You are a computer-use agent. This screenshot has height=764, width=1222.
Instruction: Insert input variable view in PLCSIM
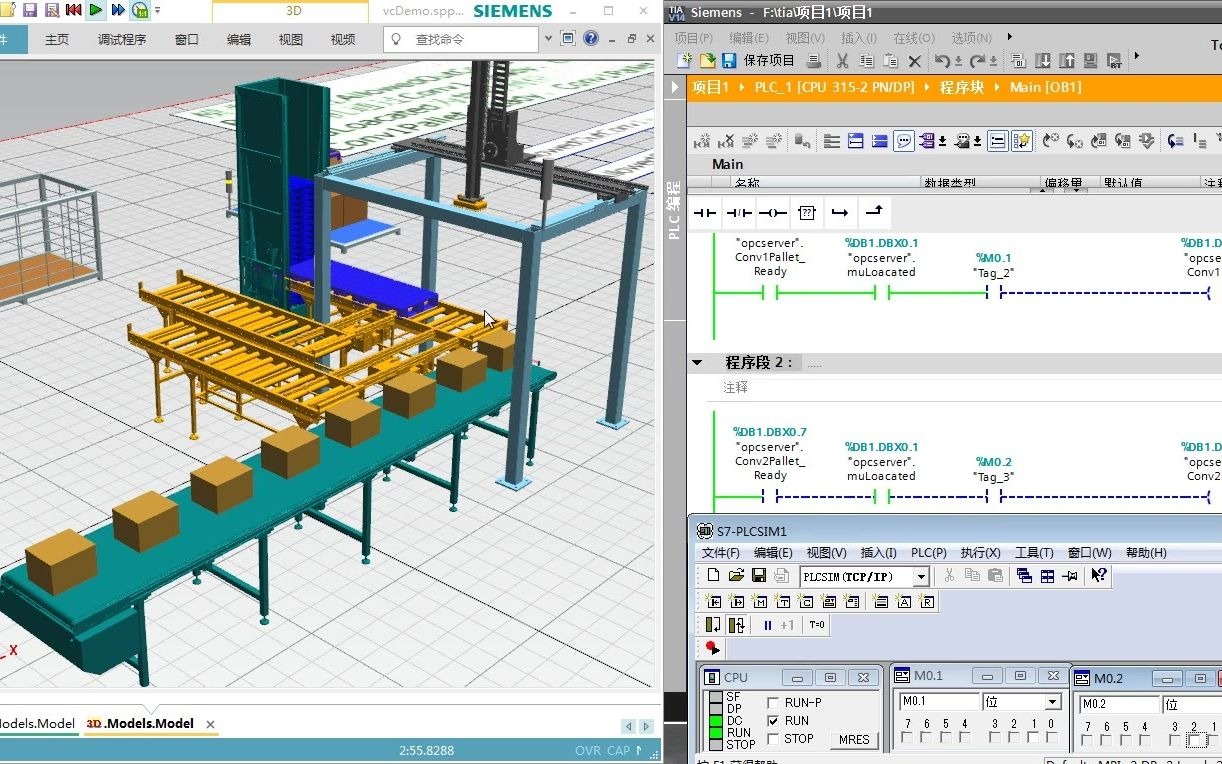pyautogui.click(x=714, y=601)
